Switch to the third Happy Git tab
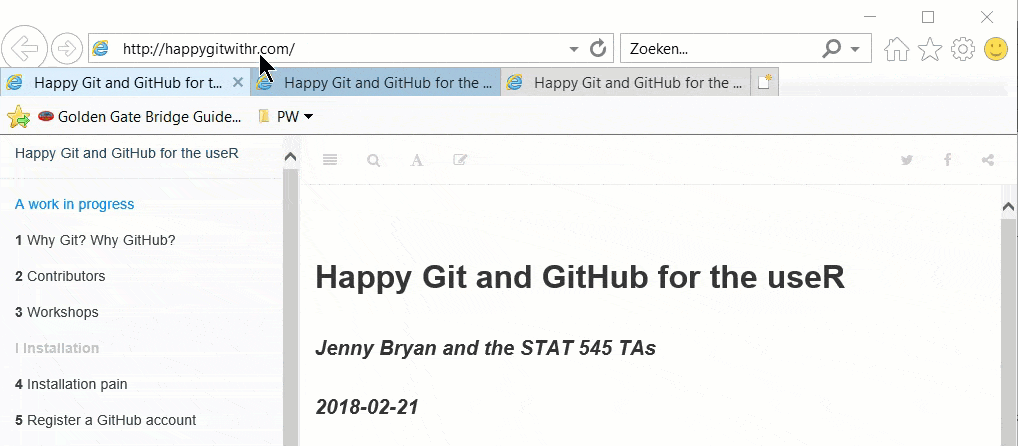1018x446 pixels. (626, 82)
